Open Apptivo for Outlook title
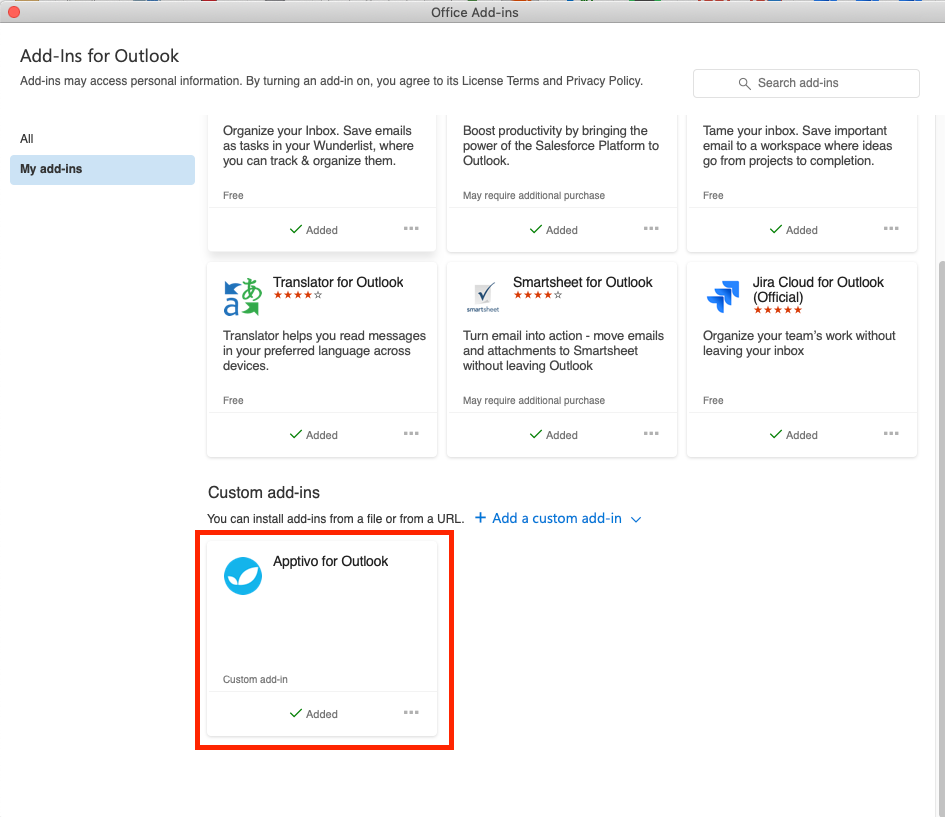The height and width of the screenshot is (817, 945). [330, 561]
